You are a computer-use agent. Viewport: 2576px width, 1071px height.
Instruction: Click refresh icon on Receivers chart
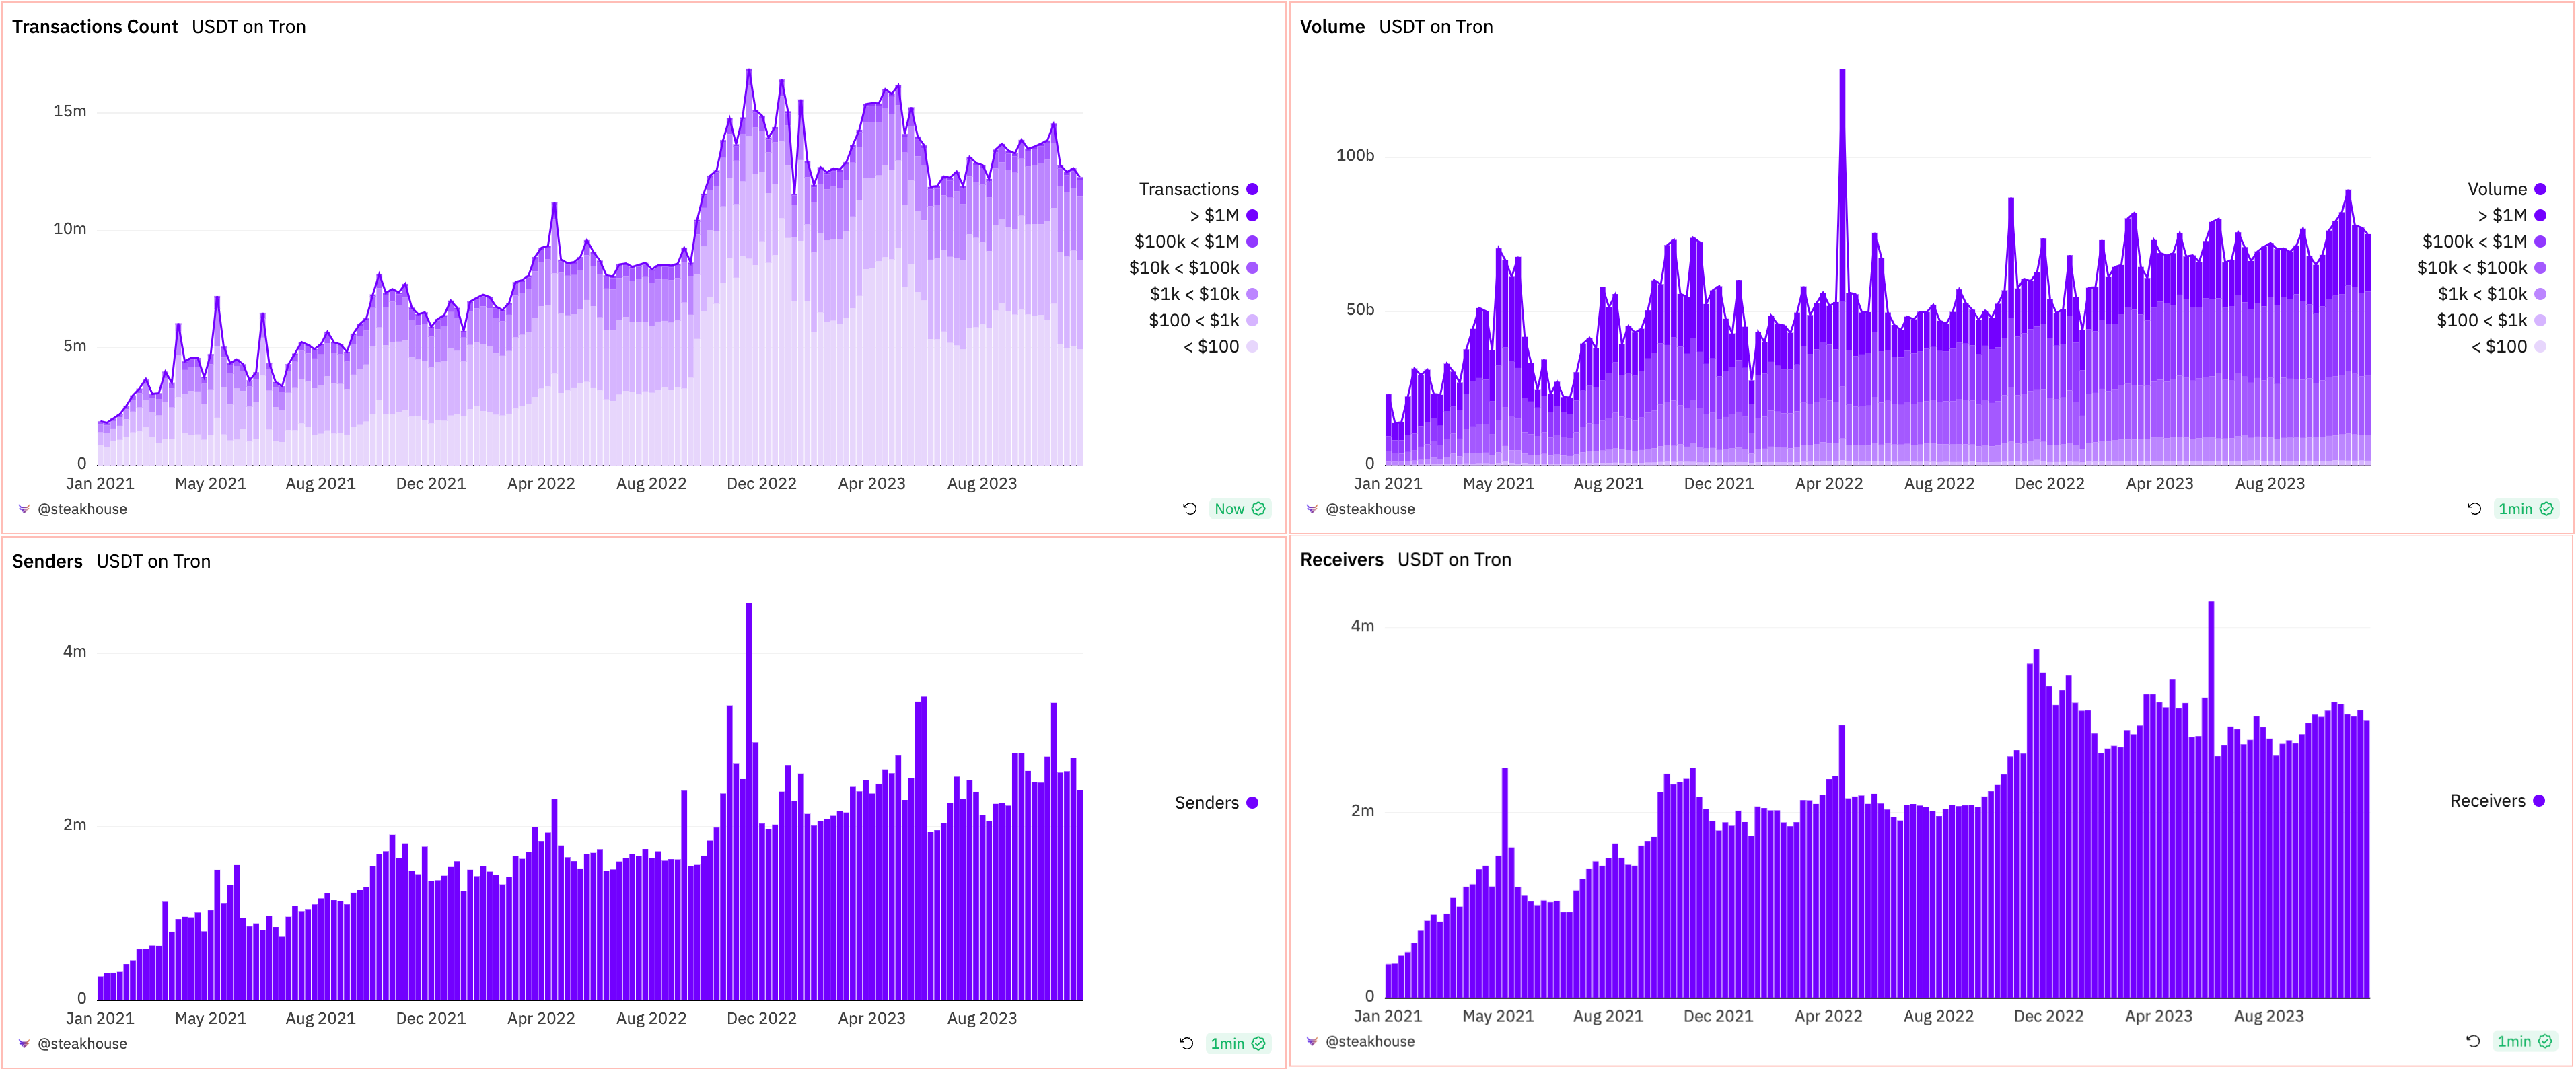coord(2473,1041)
